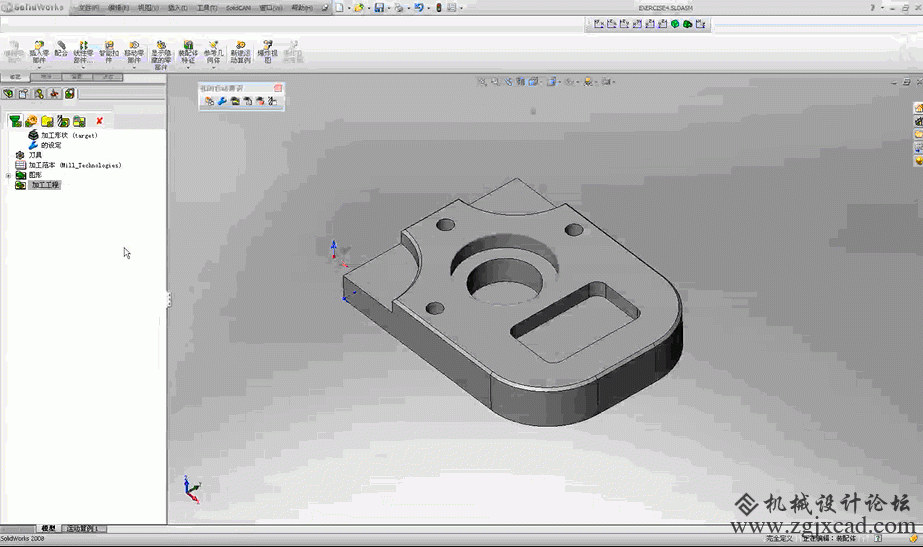Click 配合 (Mate) tool

coord(61,49)
